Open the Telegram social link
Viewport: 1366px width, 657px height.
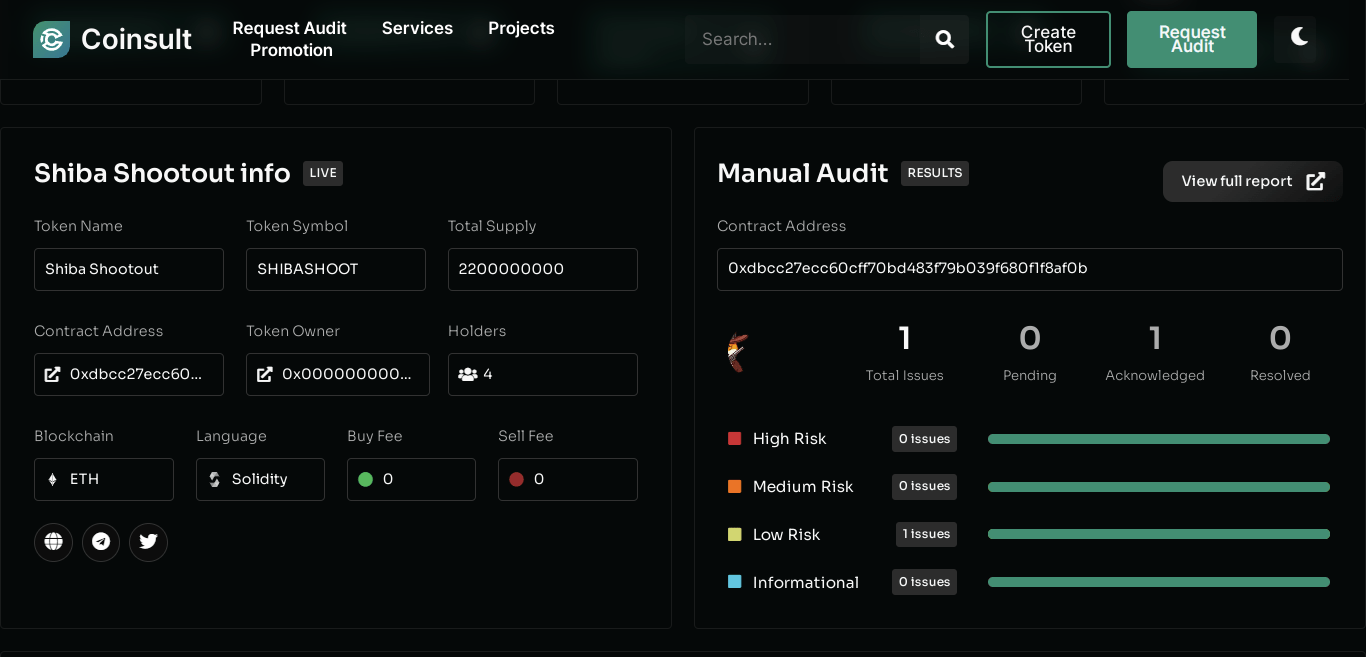click(x=101, y=542)
